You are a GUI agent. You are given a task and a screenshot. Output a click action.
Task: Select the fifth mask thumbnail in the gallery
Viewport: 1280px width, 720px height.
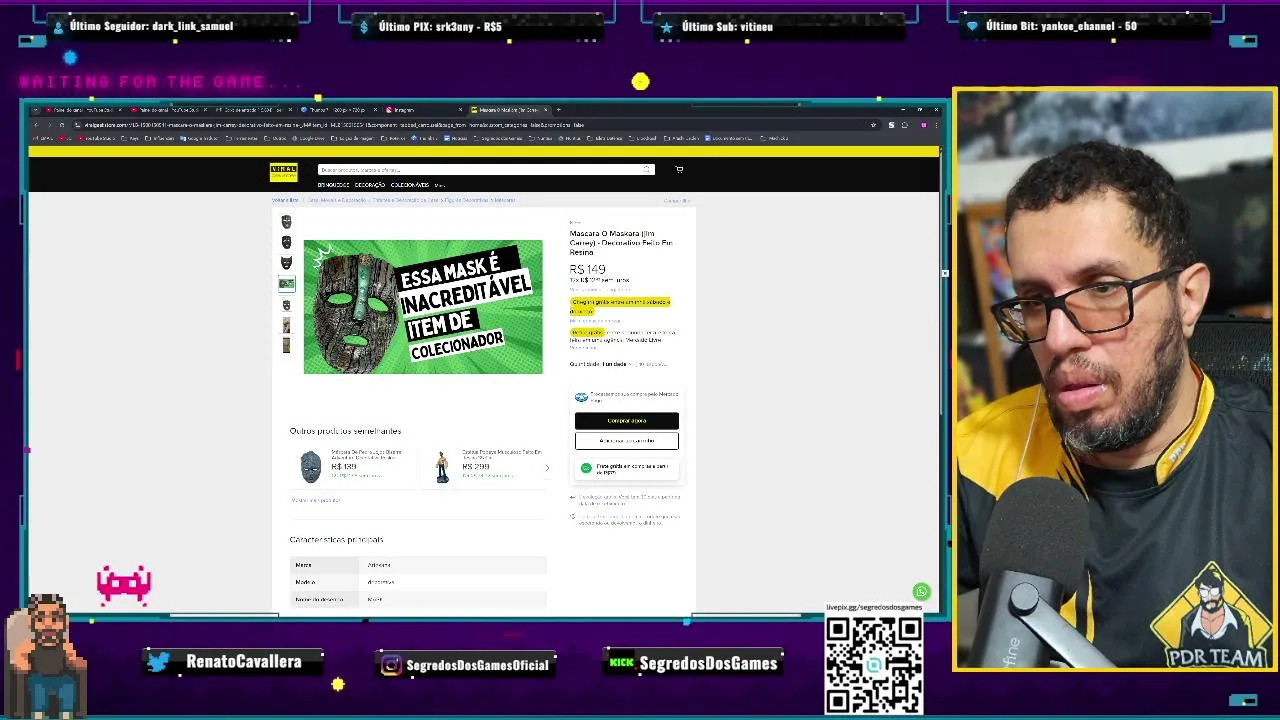pyautogui.click(x=286, y=305)
